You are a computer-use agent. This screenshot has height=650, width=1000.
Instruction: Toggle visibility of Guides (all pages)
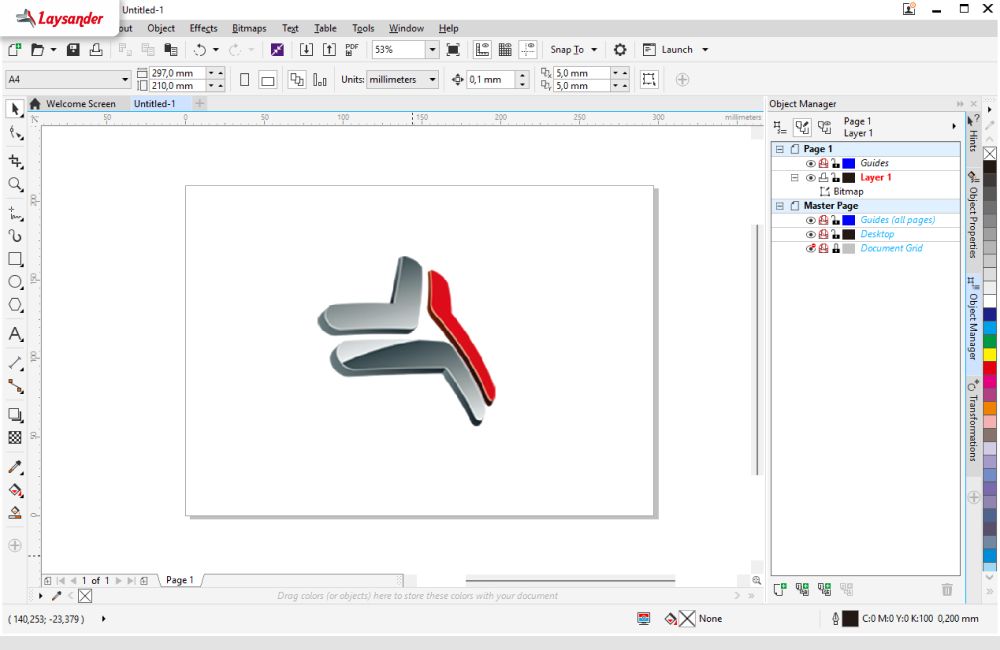tap(811, 220)
